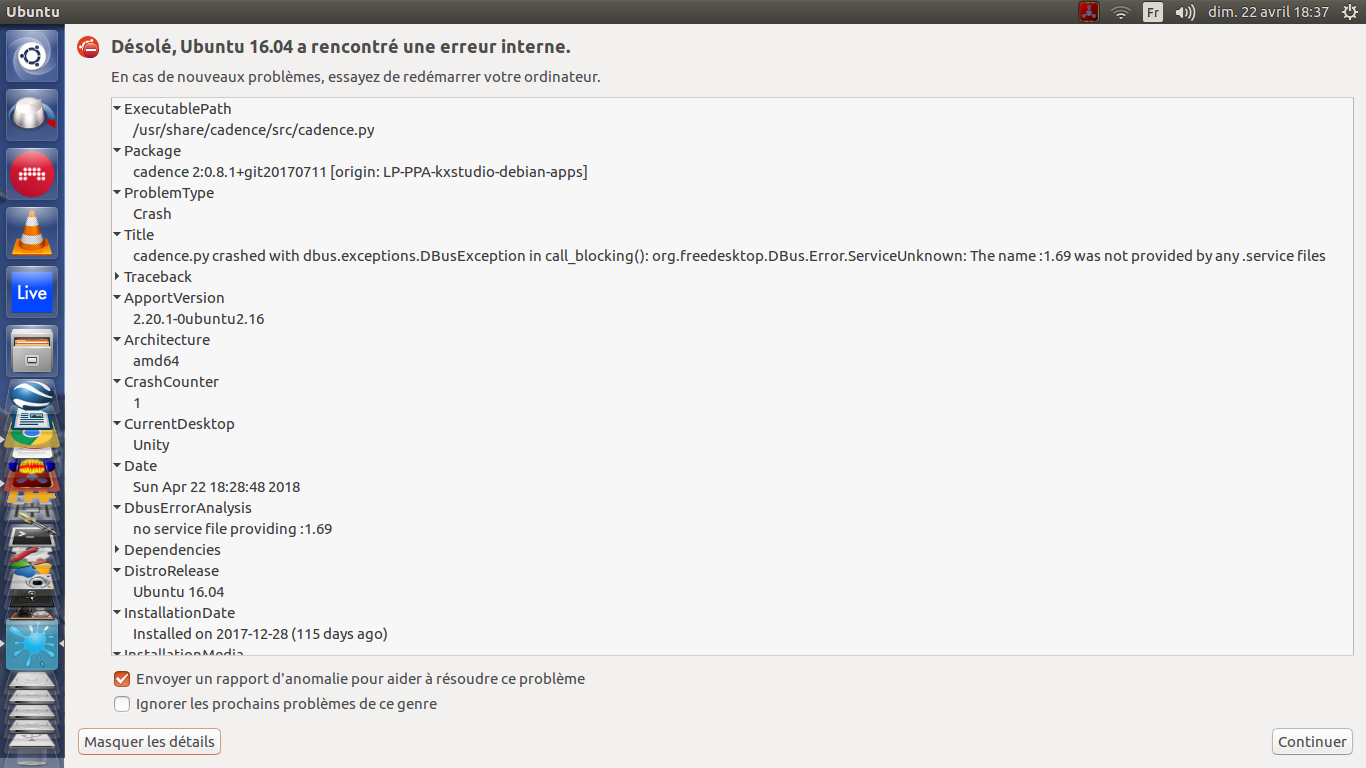Screen dimensions: 1366x768
Task: Uncheck the send anomaly report checkbox
Action: (x=122, y=679)
